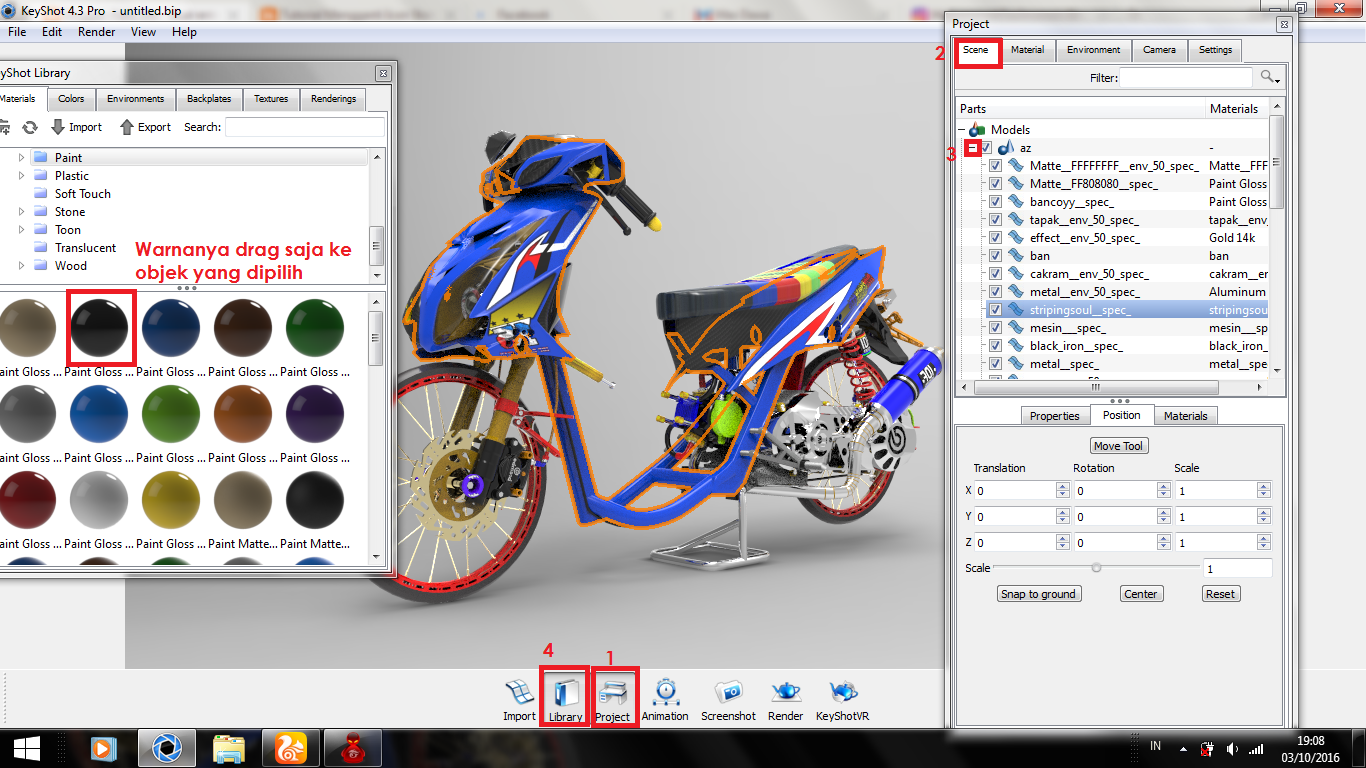Click the Search field in the KeyShot Library
The width and height of the screenshot is (1366, 768).
305,127
